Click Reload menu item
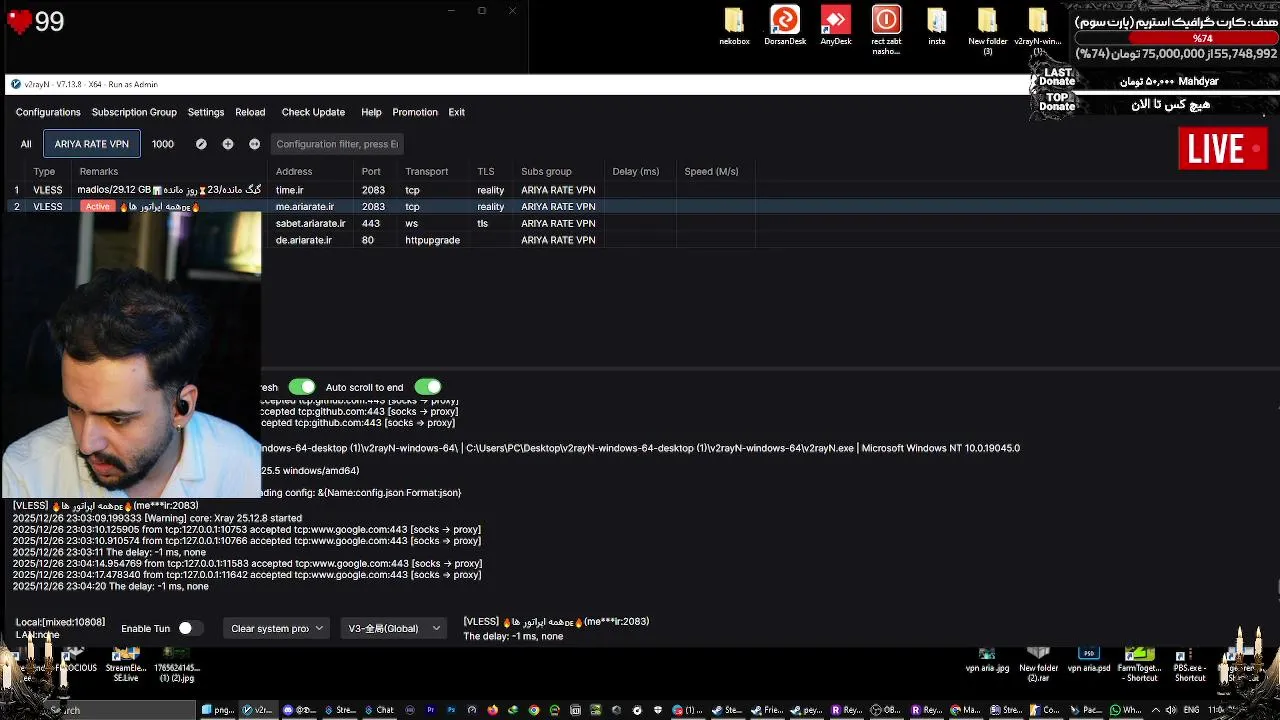The image size is (1280, 720). point(250,112)
